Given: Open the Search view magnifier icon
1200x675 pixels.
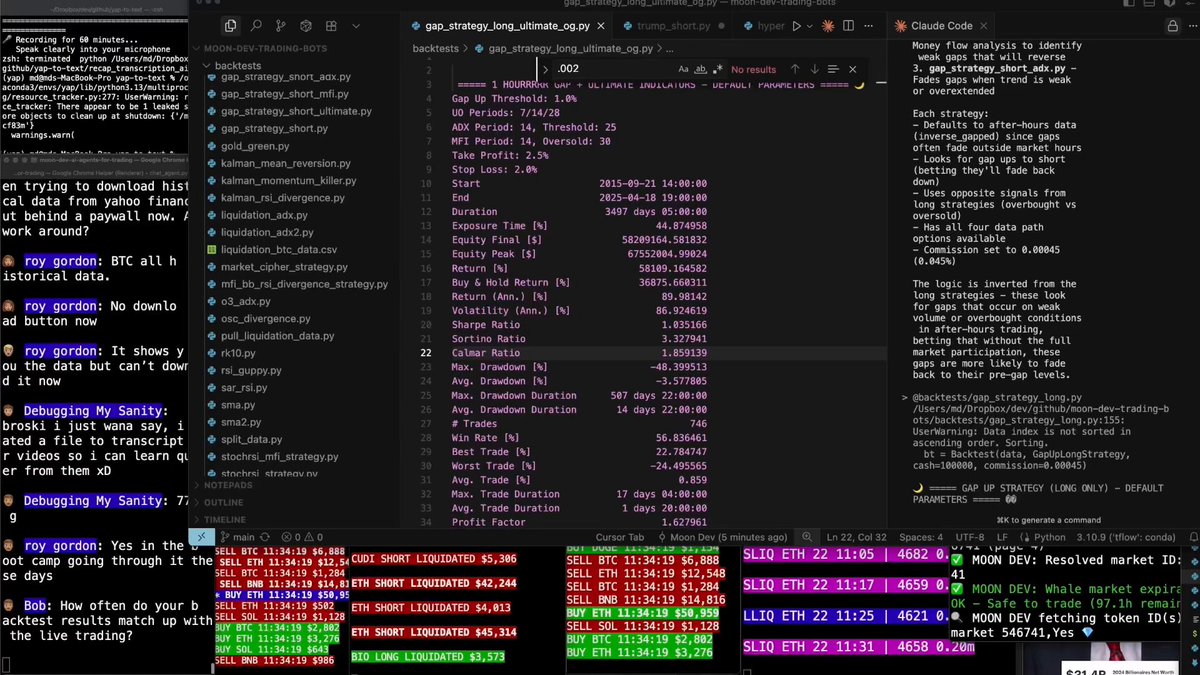Looking at the screenshot, I should [x=257, y=25].
